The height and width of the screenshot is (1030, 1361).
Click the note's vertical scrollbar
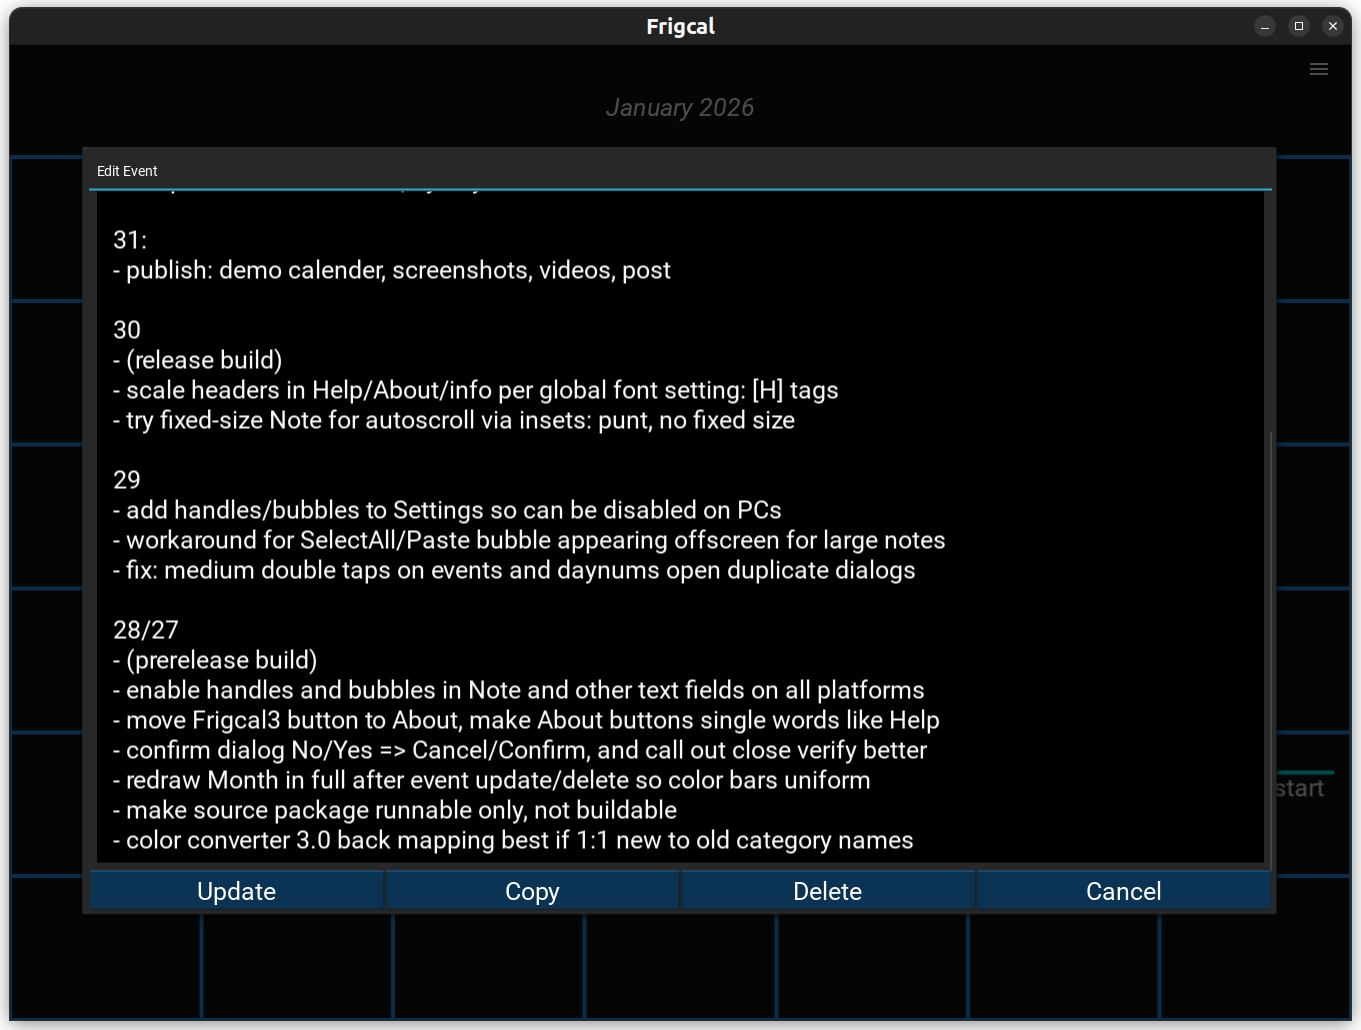(x=1270, y=640)
